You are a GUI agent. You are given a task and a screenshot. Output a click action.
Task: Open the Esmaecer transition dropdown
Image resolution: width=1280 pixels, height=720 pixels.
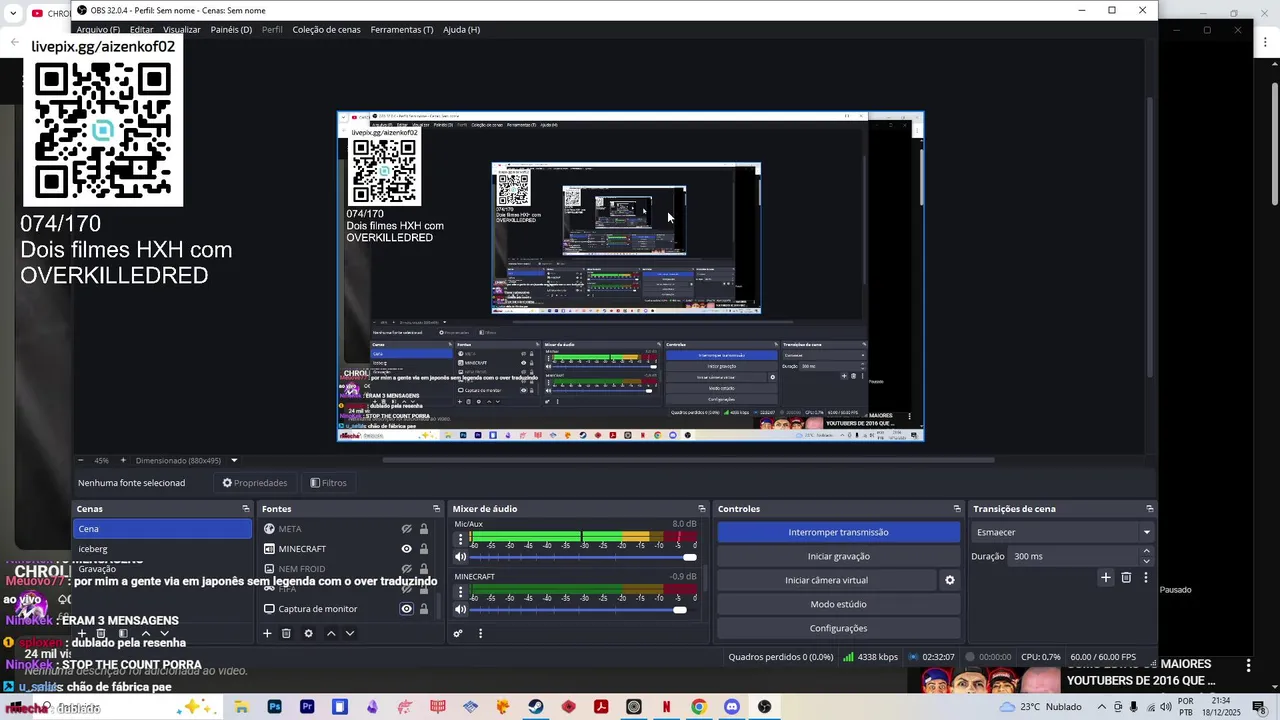[1063, 532]
